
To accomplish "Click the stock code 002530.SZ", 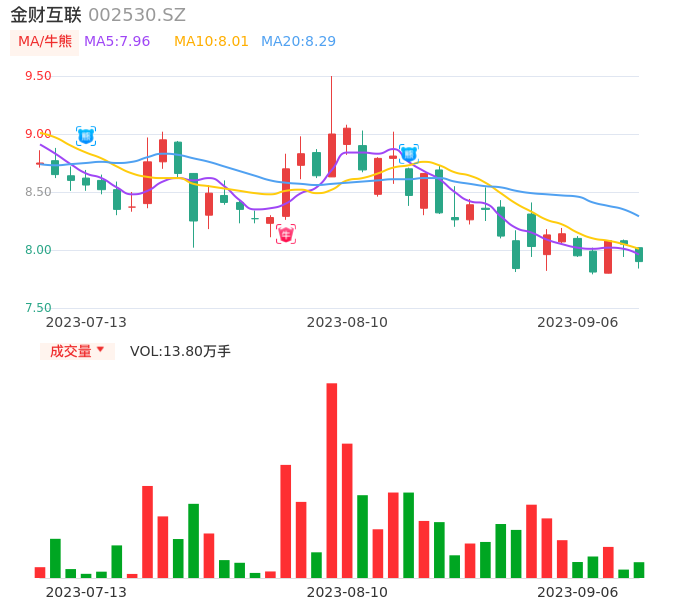I will (x=137, y=15).
